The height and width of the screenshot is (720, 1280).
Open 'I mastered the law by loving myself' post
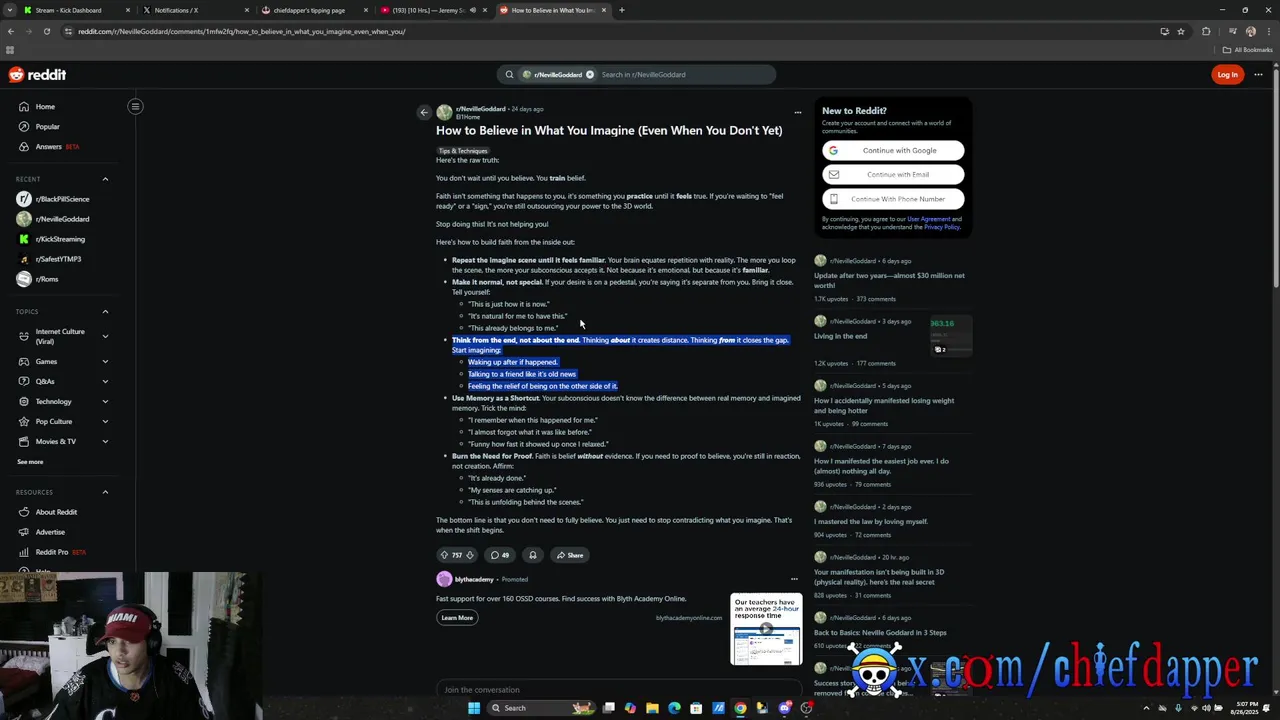pyautogui.click(x=871, y=521)
